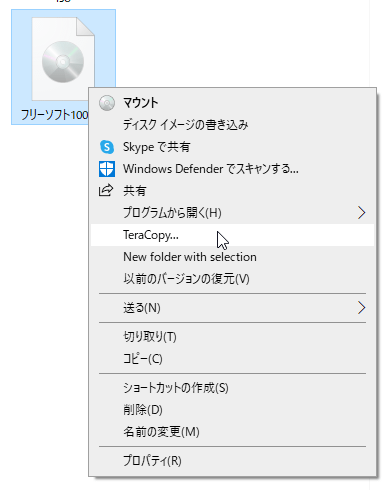This screenshot has height=490, width=390.
Task: Click プログラムから開く(H) label
Action: point(172,213)
